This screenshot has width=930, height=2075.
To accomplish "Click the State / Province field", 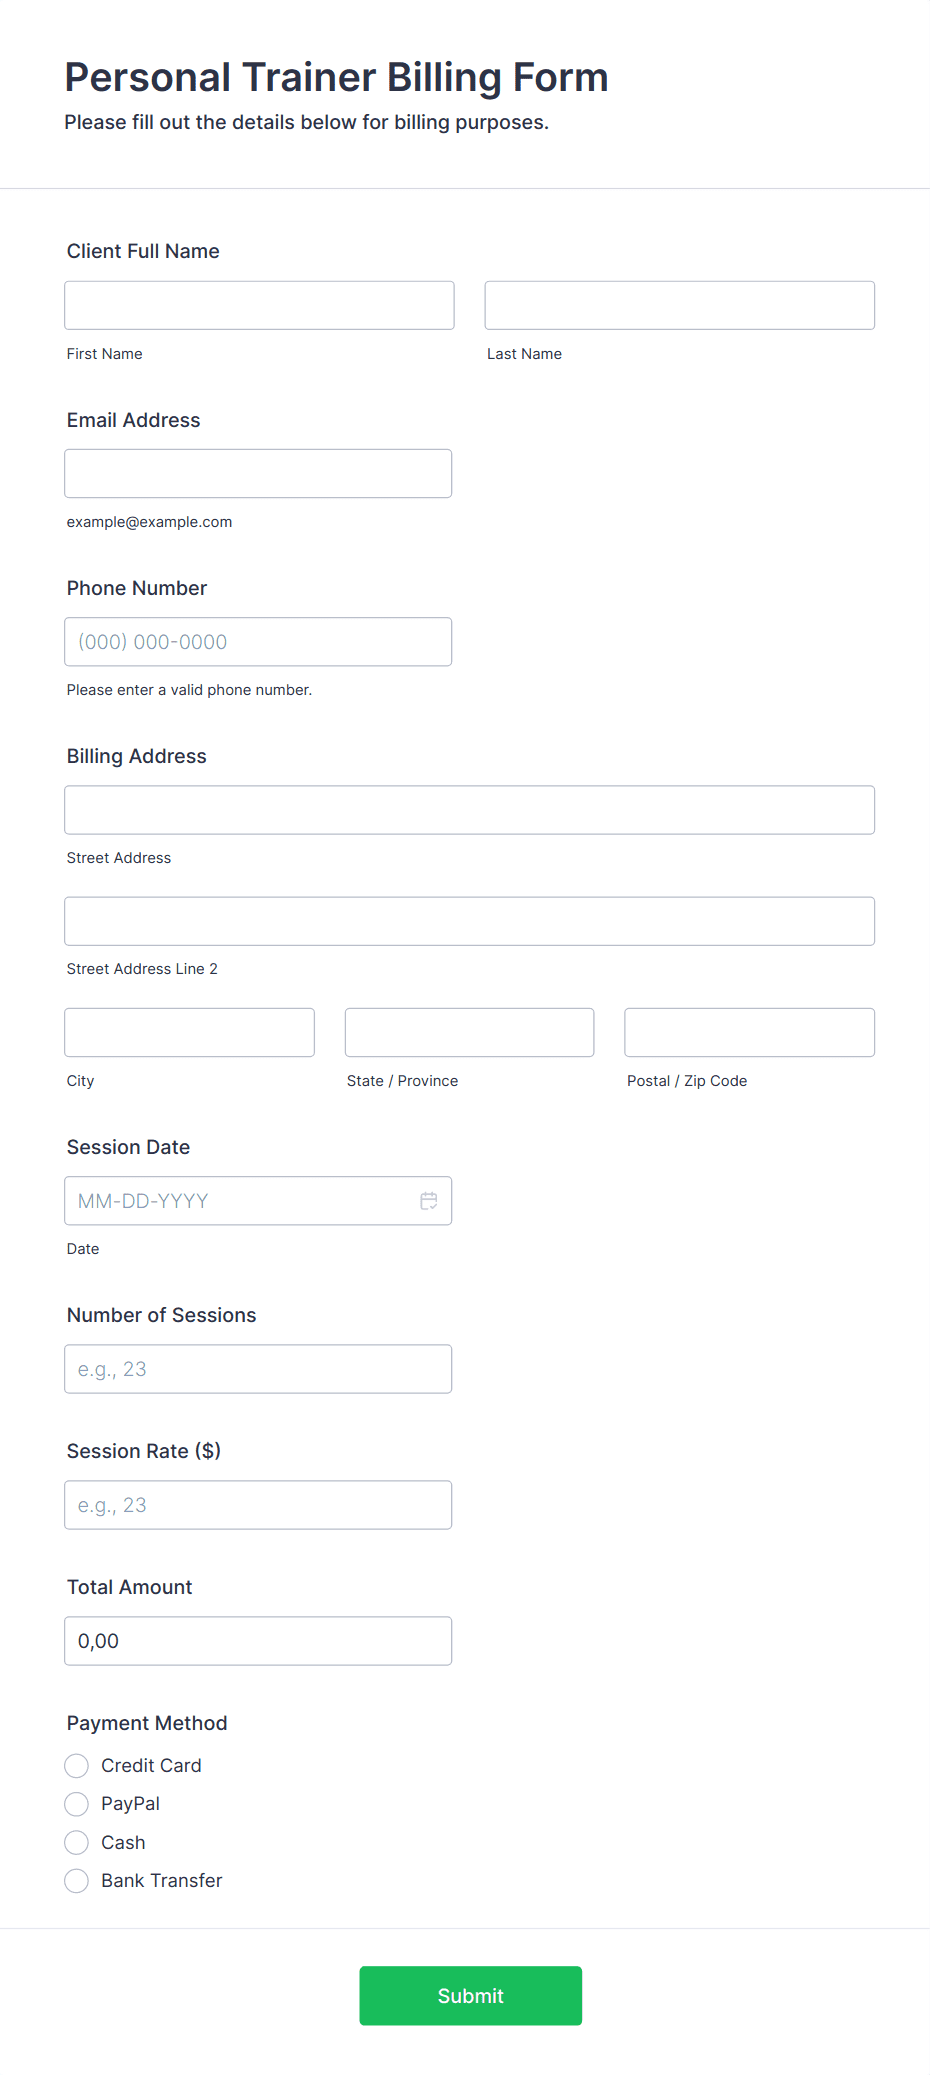I will click(469, 1032).
